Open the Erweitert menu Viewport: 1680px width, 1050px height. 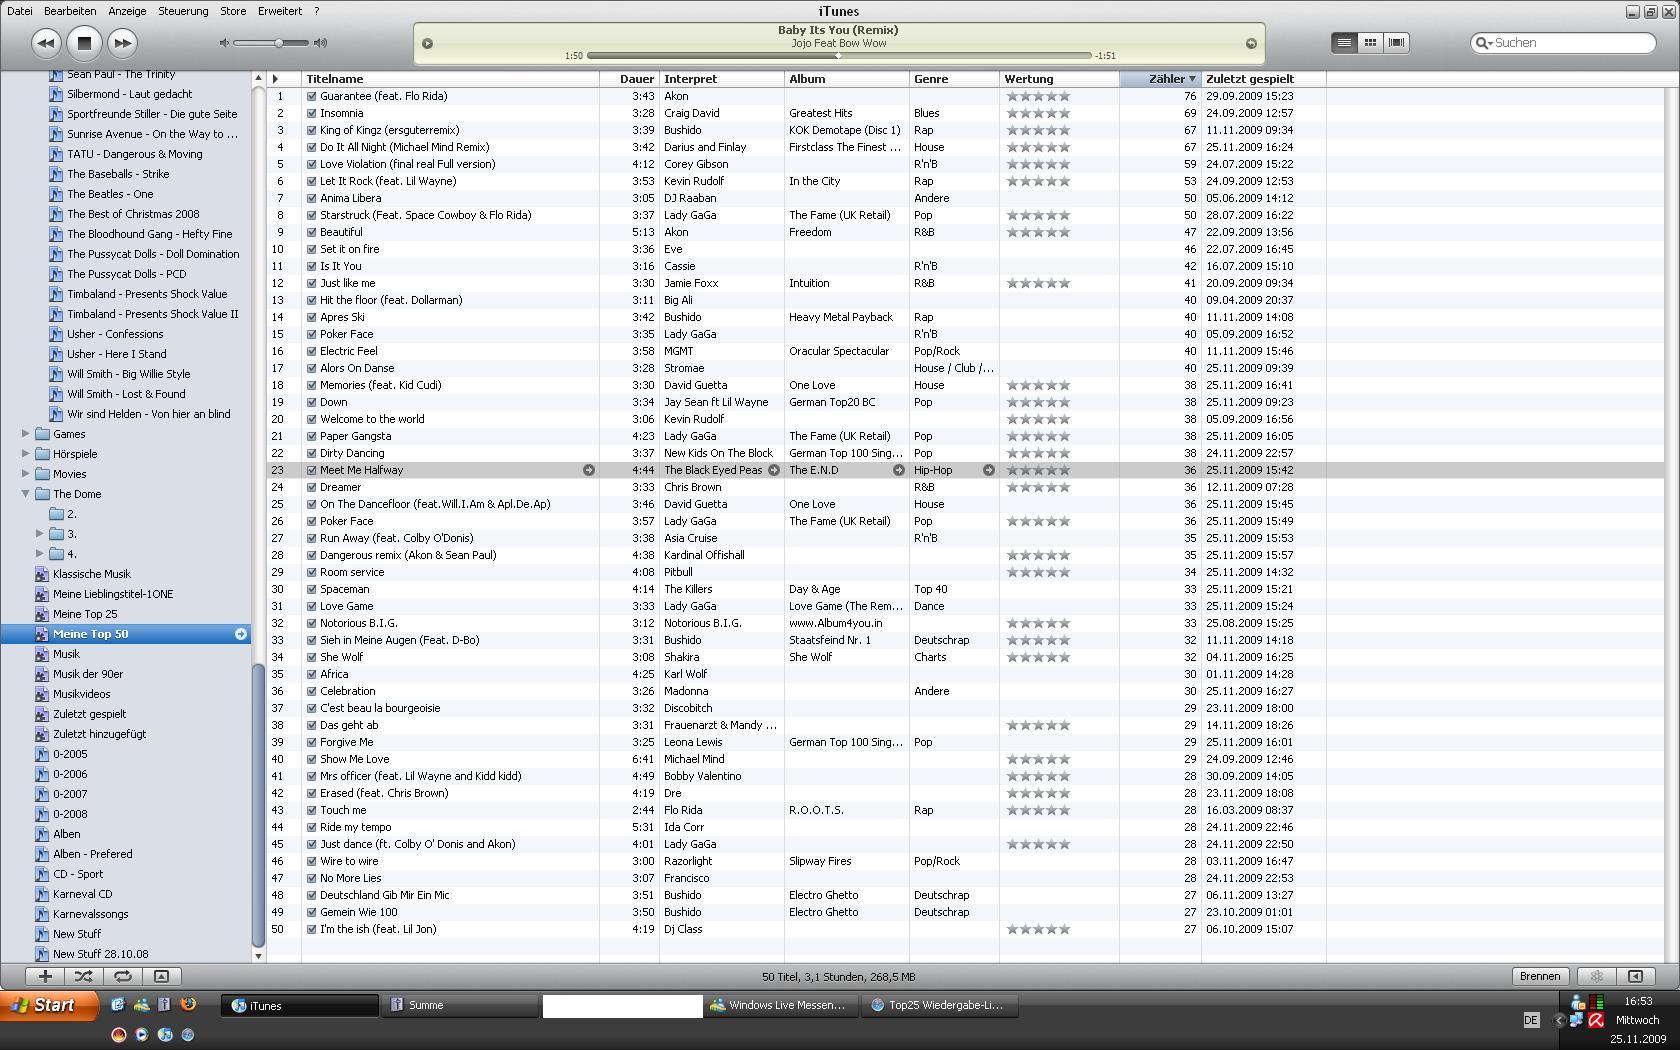tap(280, 11)
